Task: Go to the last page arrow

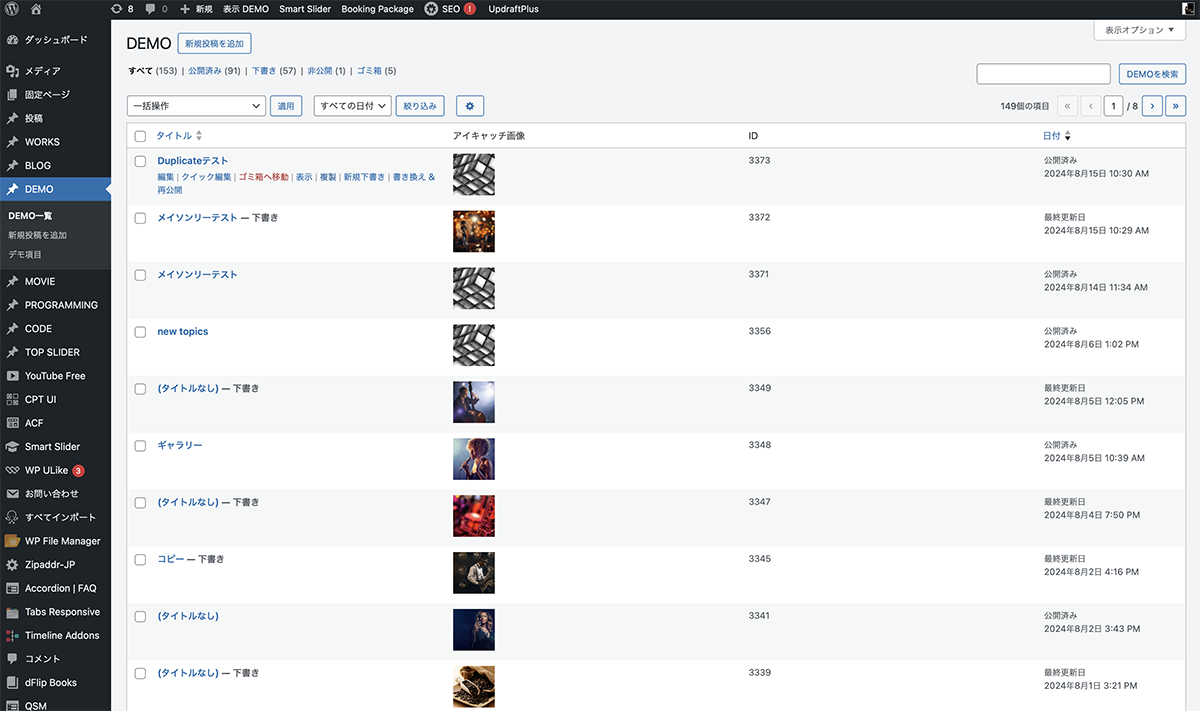Action: tap(1176, 106)
